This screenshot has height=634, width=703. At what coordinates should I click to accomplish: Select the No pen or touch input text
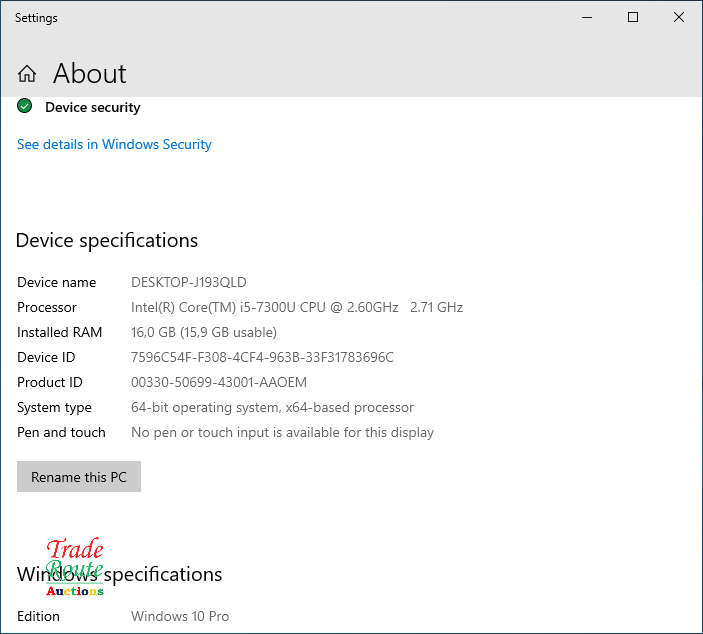coord(282,433)
